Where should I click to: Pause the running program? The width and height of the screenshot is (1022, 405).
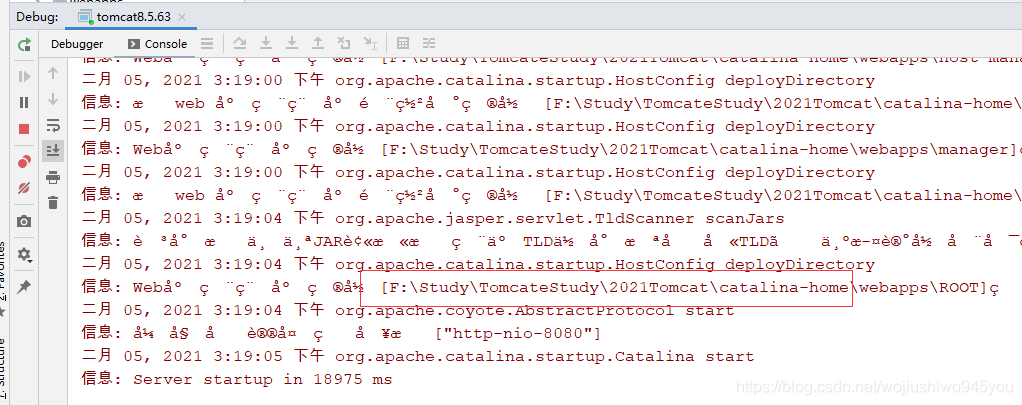click(24, 102)
